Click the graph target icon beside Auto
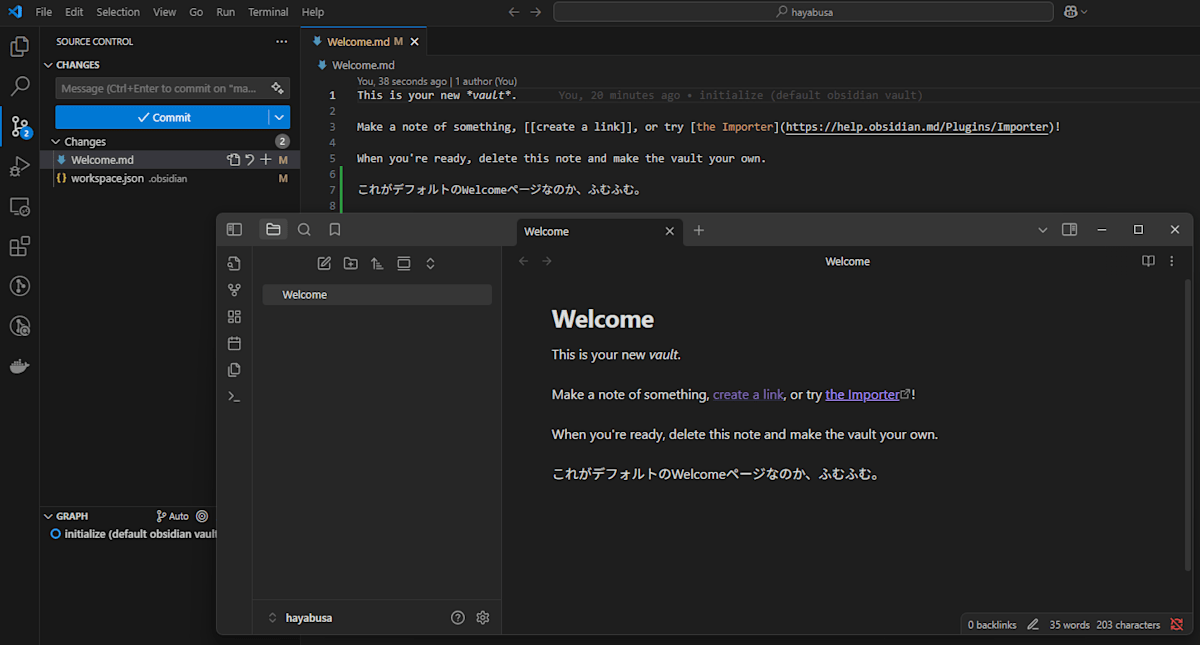The width and height of the screenshot is (1200, 645). (x=202, y=516)
